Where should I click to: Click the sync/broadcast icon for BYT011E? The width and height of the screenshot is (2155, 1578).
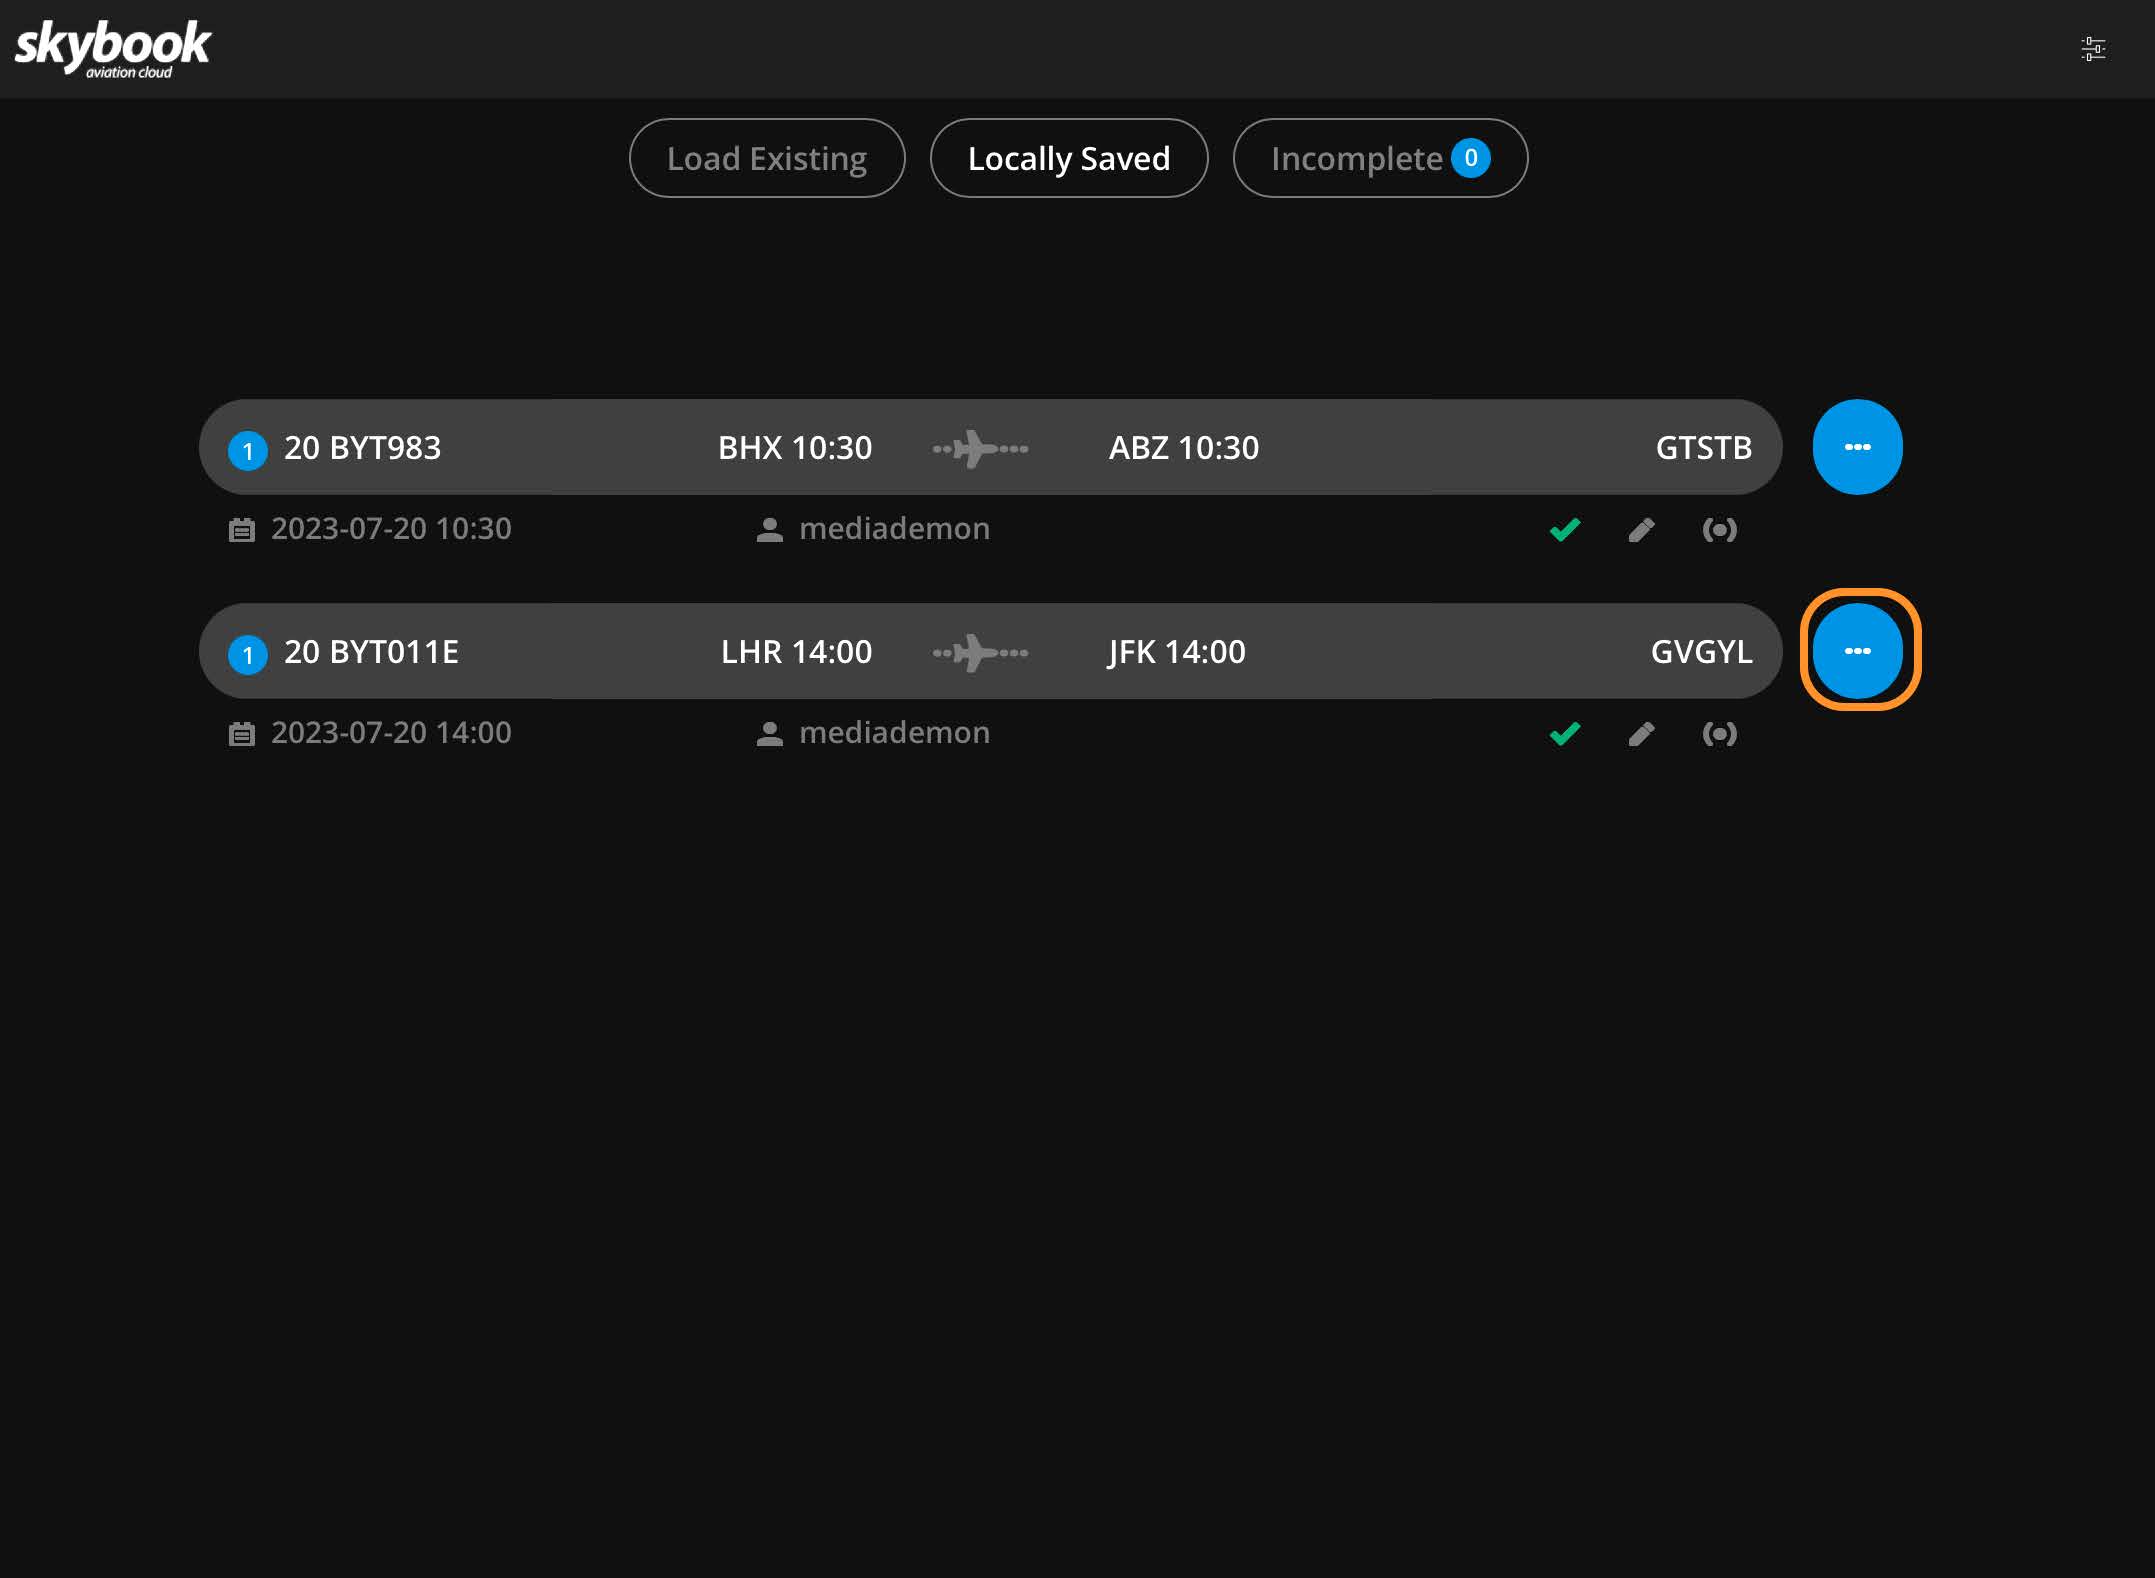click(x=1718, y=733)
